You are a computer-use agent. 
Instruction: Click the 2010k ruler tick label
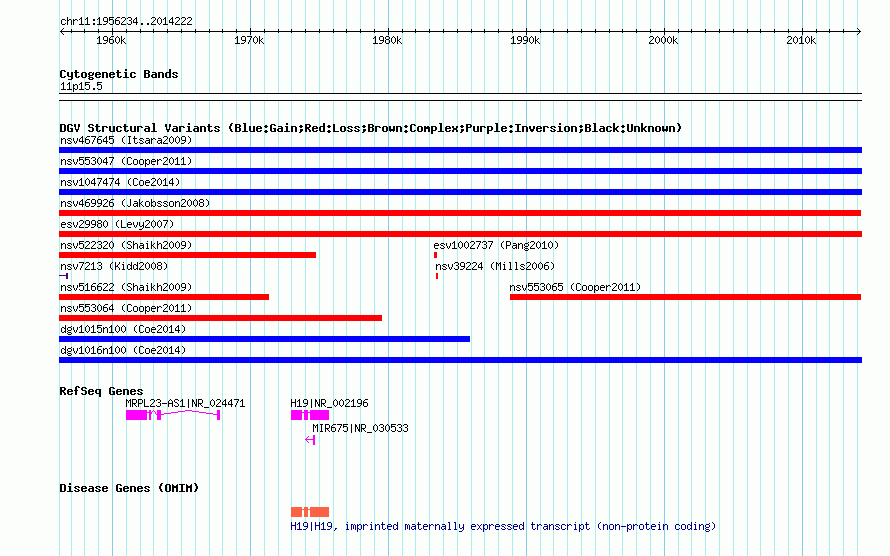(801, 40)
